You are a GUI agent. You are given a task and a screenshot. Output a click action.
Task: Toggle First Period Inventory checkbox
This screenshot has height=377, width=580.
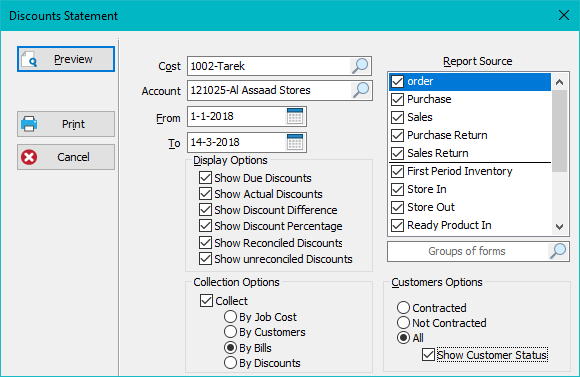point(398,171)
